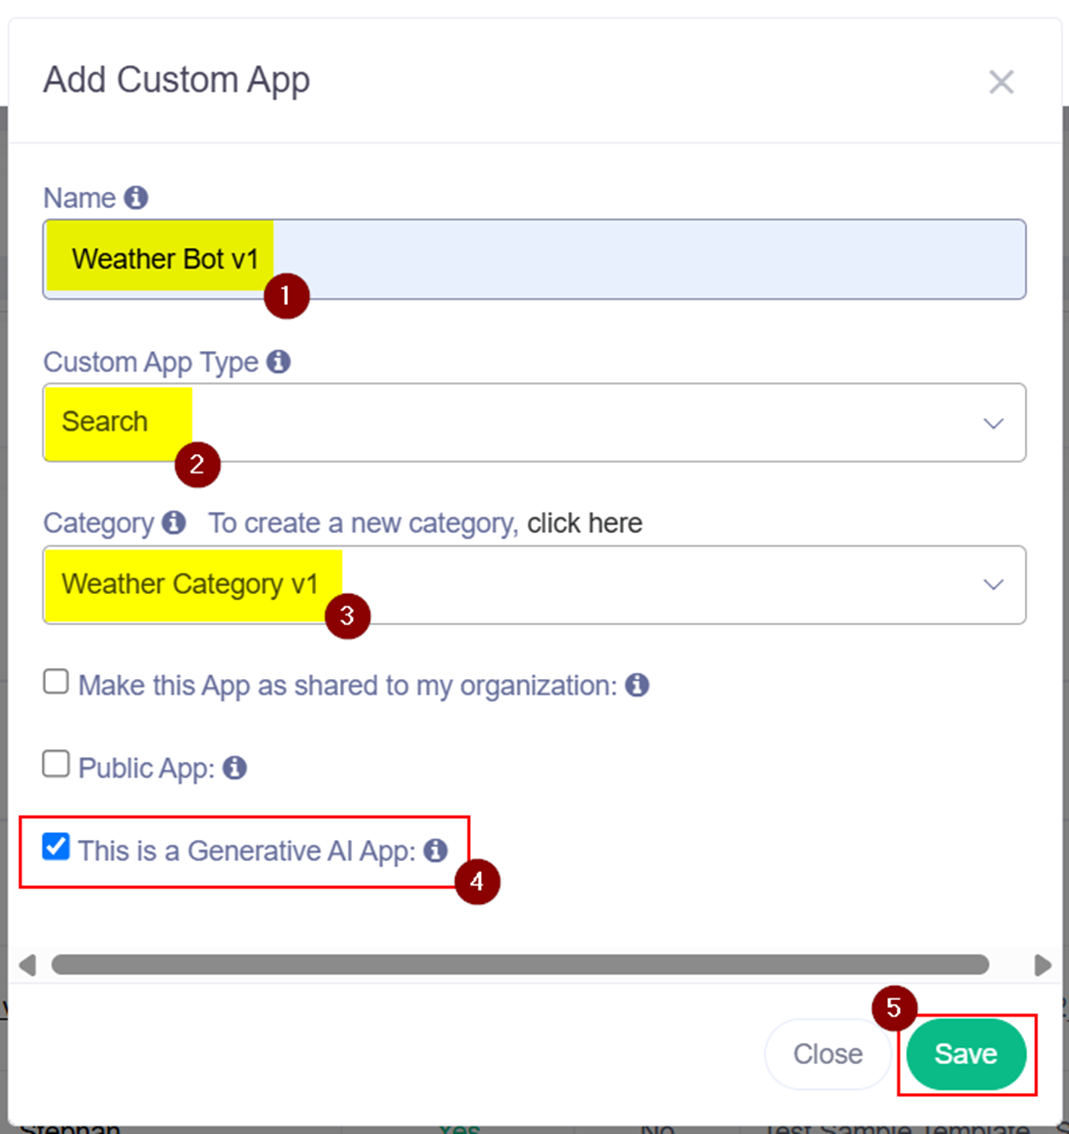Check the Public App checkbox
The image size is (1069, 1134).
click(x=56, y=765)
